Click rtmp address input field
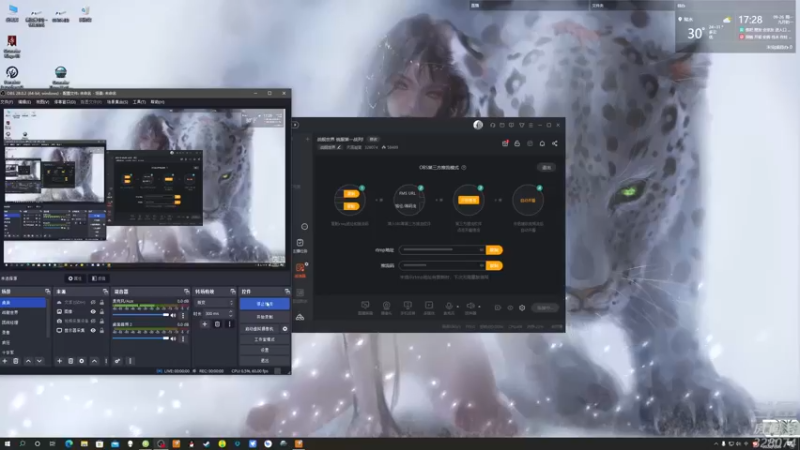Screen dimensions: 800x450 (442, 250)
